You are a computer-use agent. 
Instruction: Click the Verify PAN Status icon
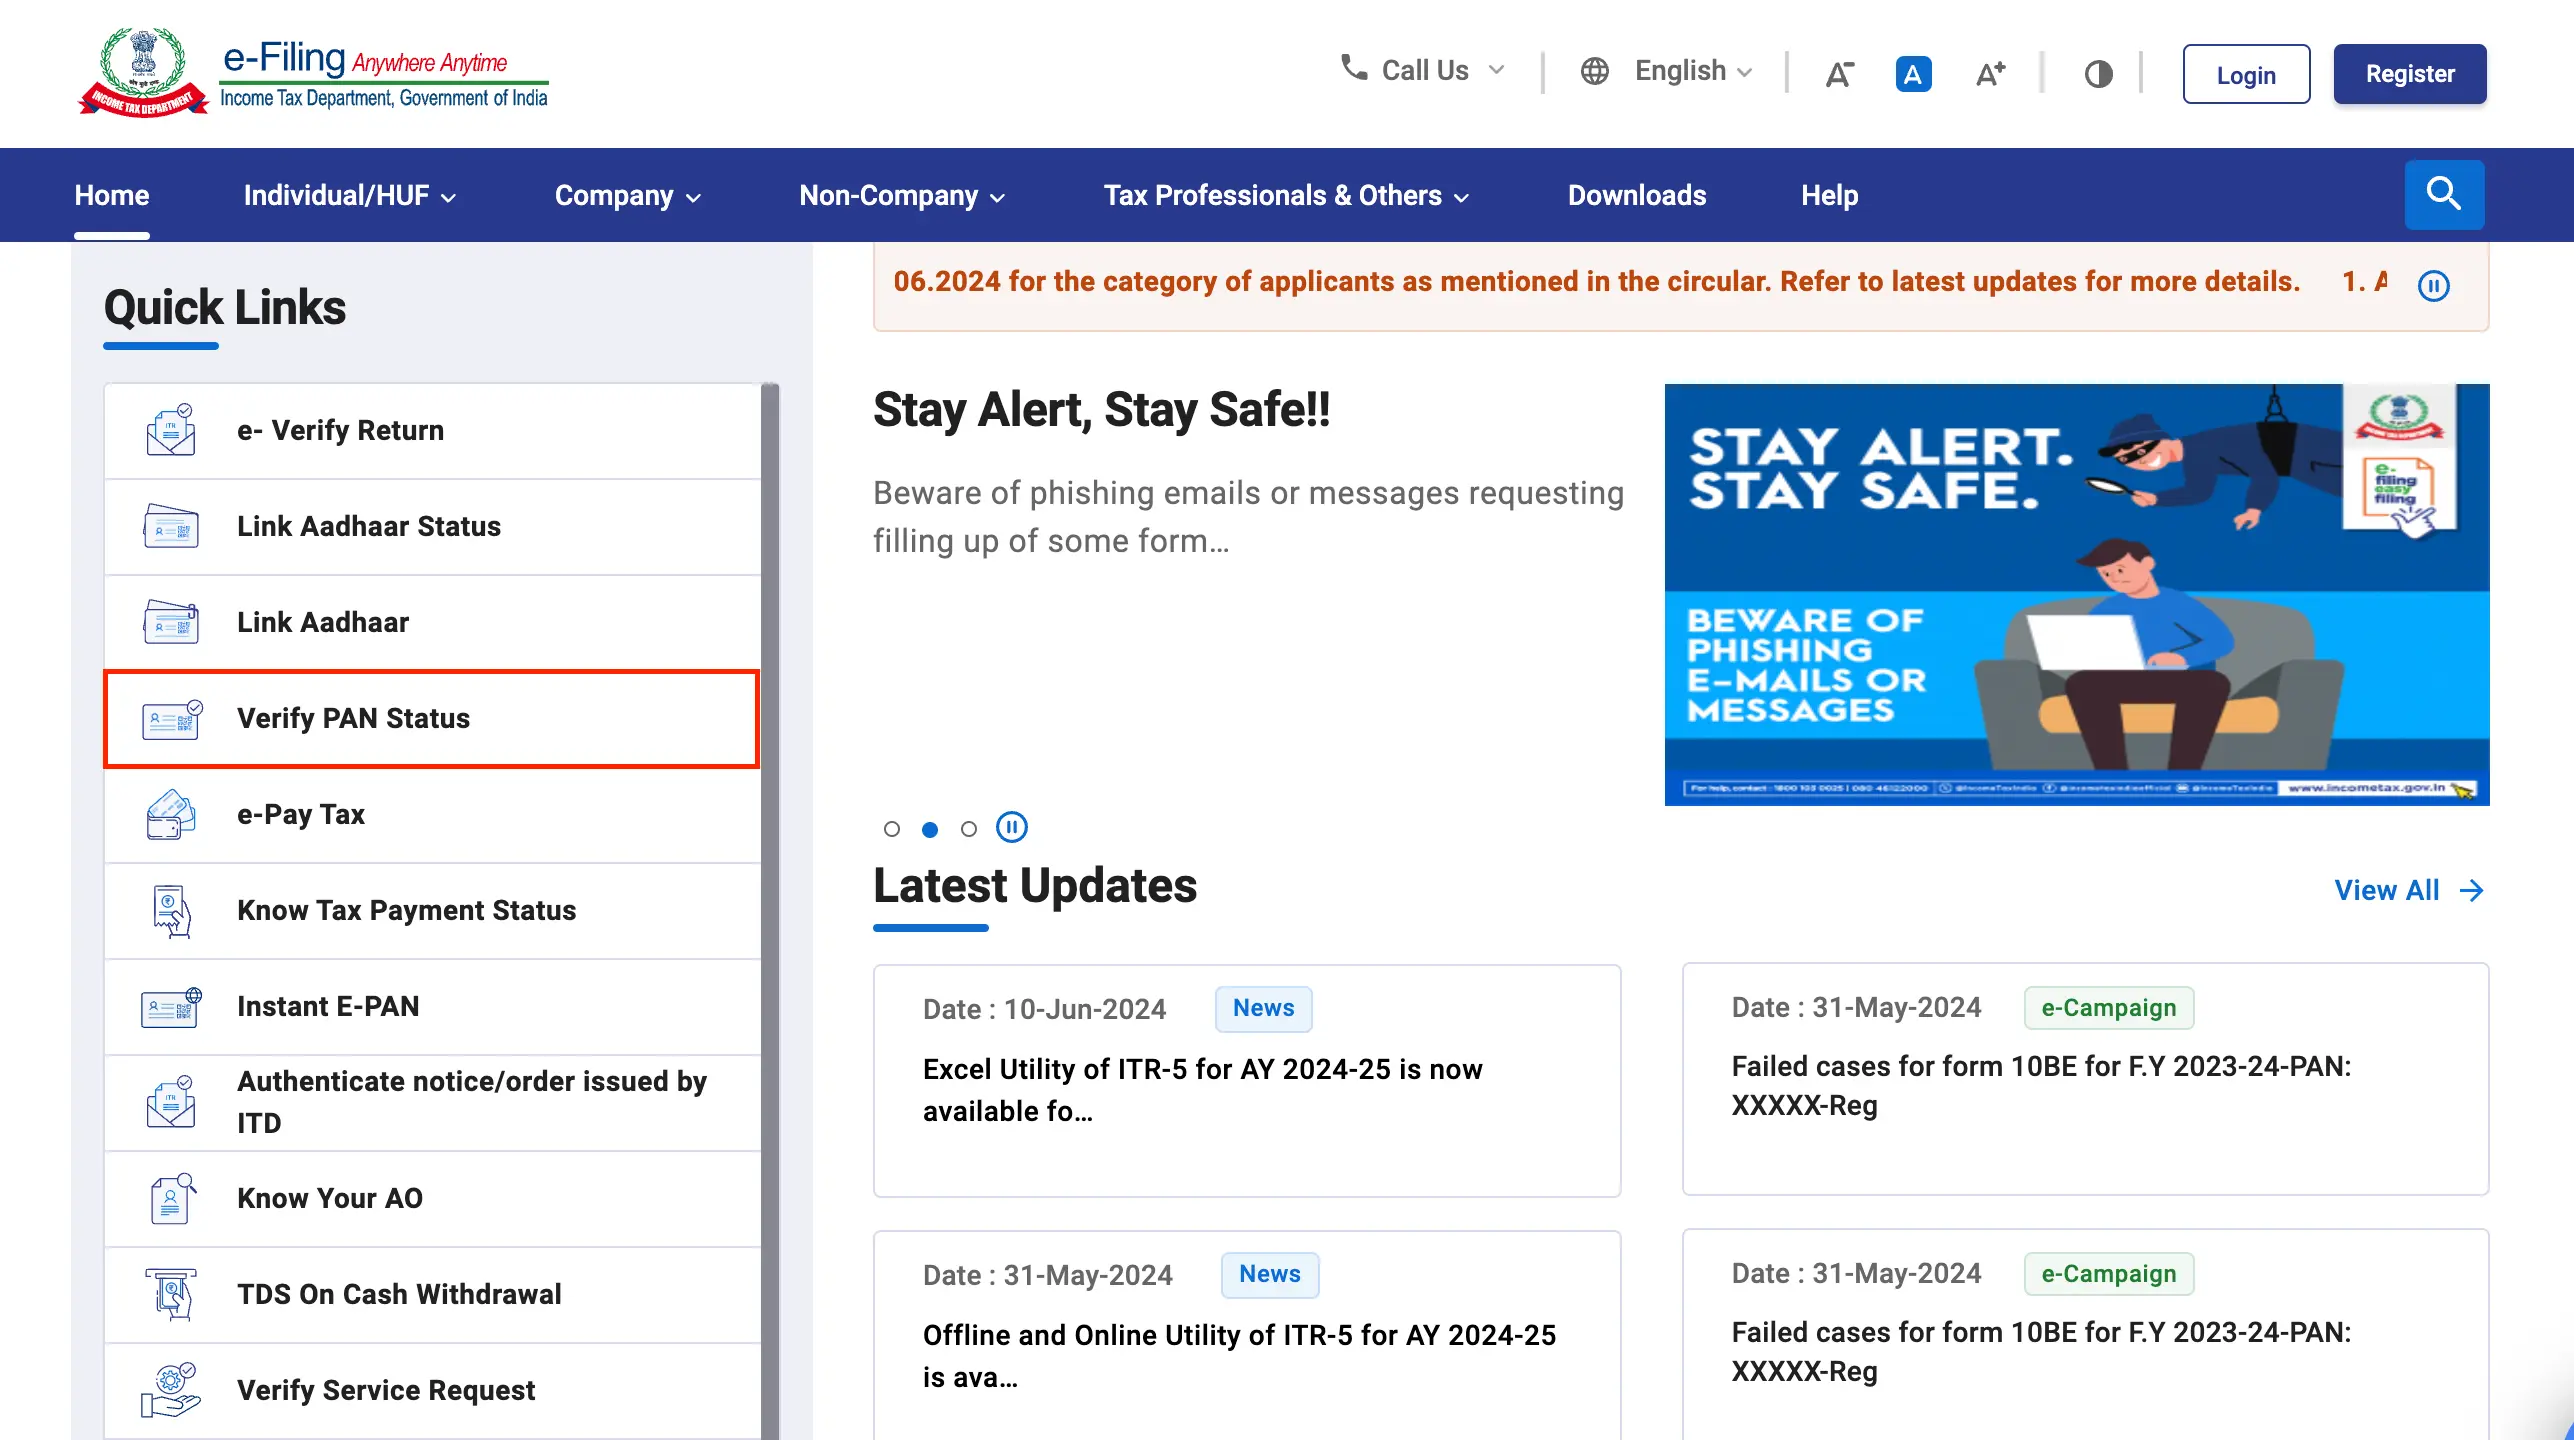click(x=170, y=717)
